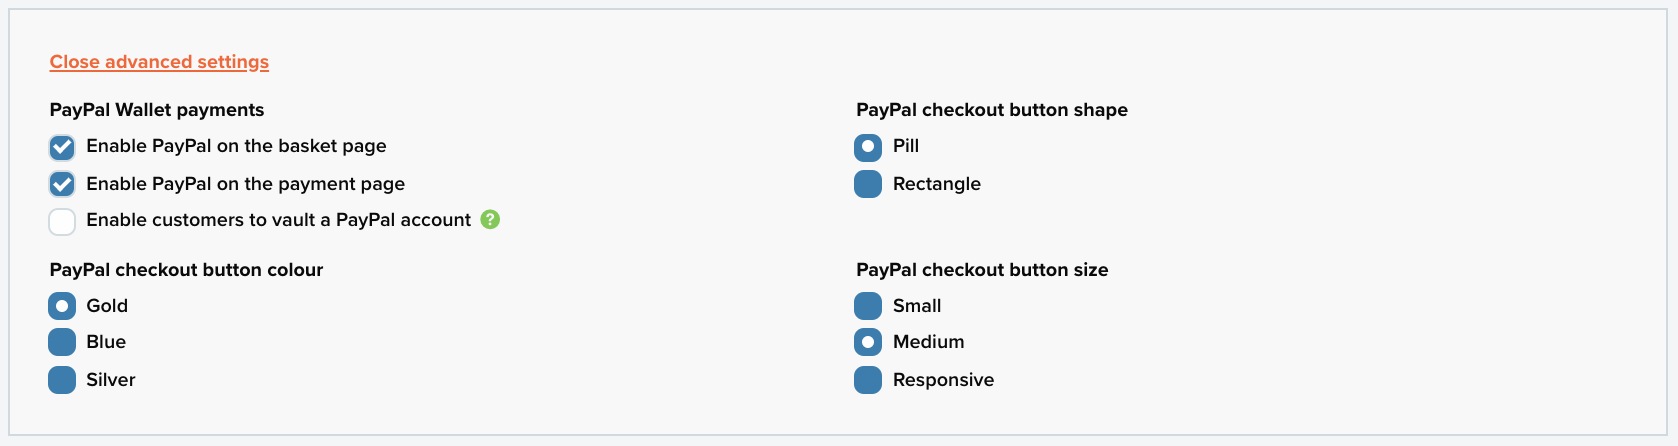Switch button size to Responsive
The image size is (1678, 446).
[x=868, y=380]
